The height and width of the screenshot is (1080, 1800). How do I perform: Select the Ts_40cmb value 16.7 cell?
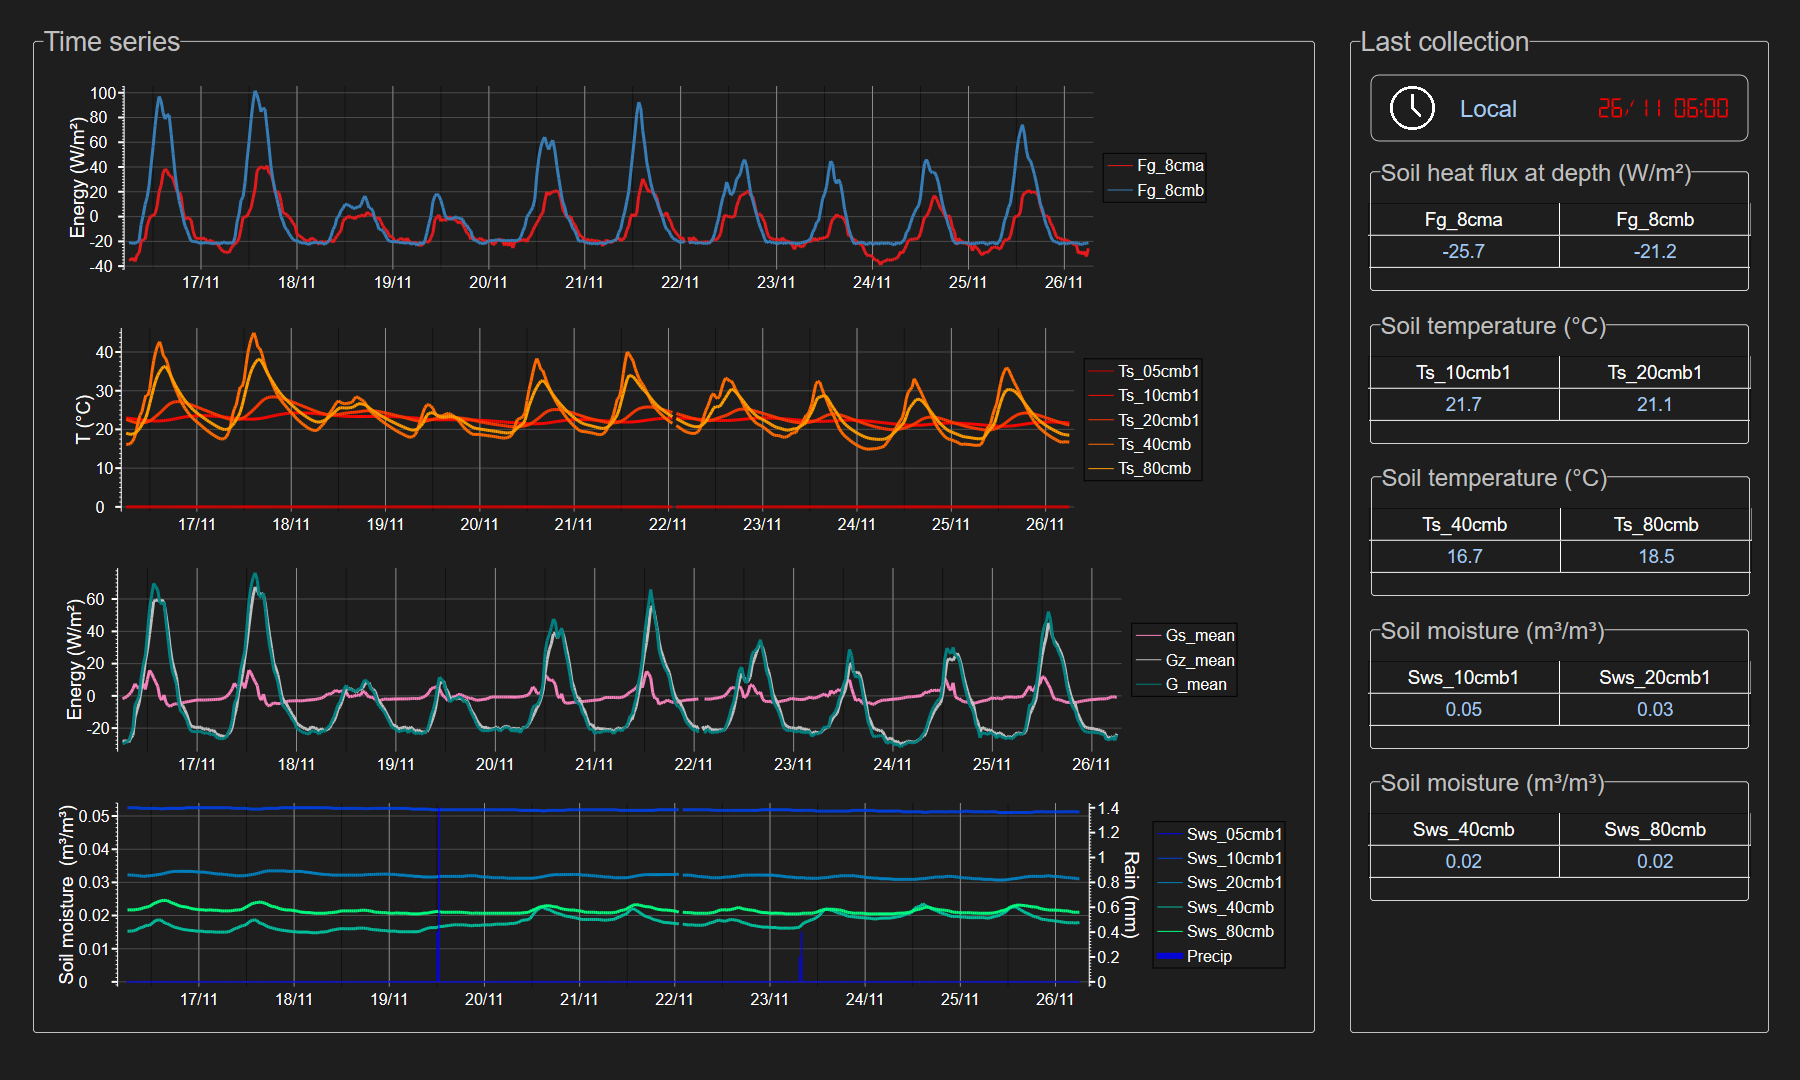coord(1464,557)
